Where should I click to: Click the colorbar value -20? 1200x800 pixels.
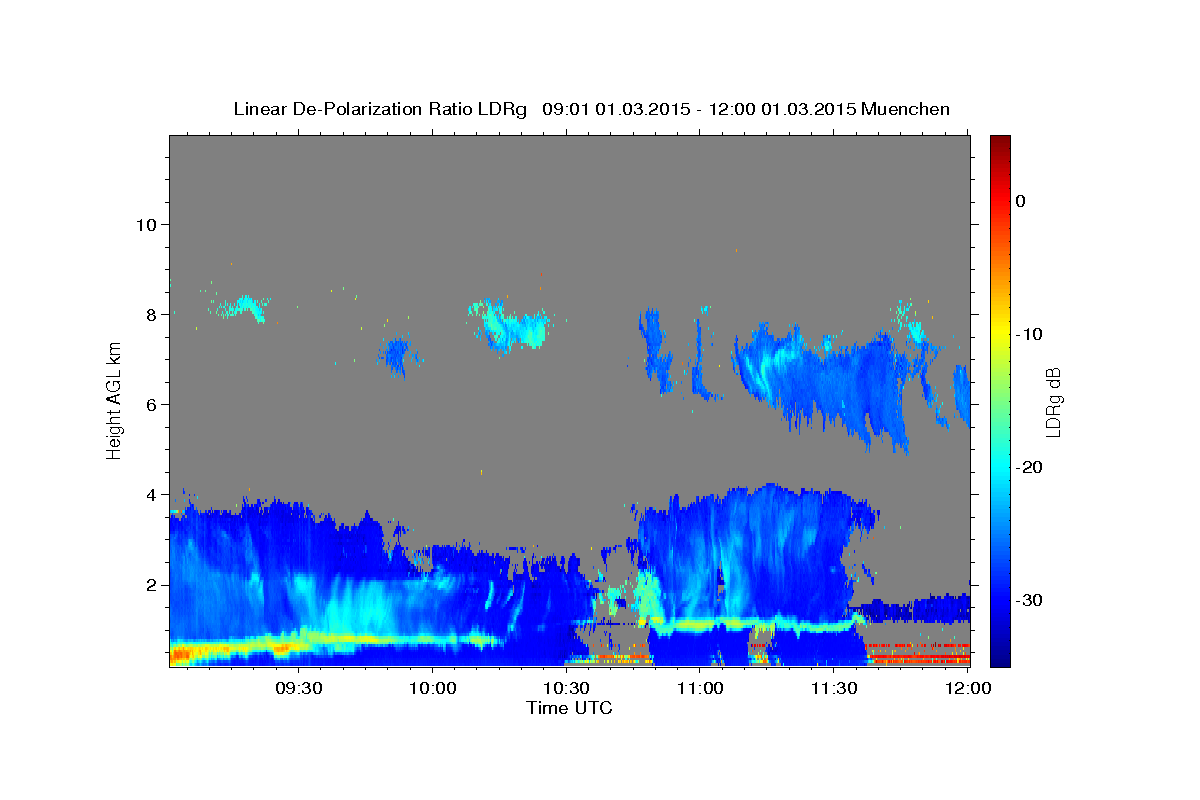pos(1029,467)
